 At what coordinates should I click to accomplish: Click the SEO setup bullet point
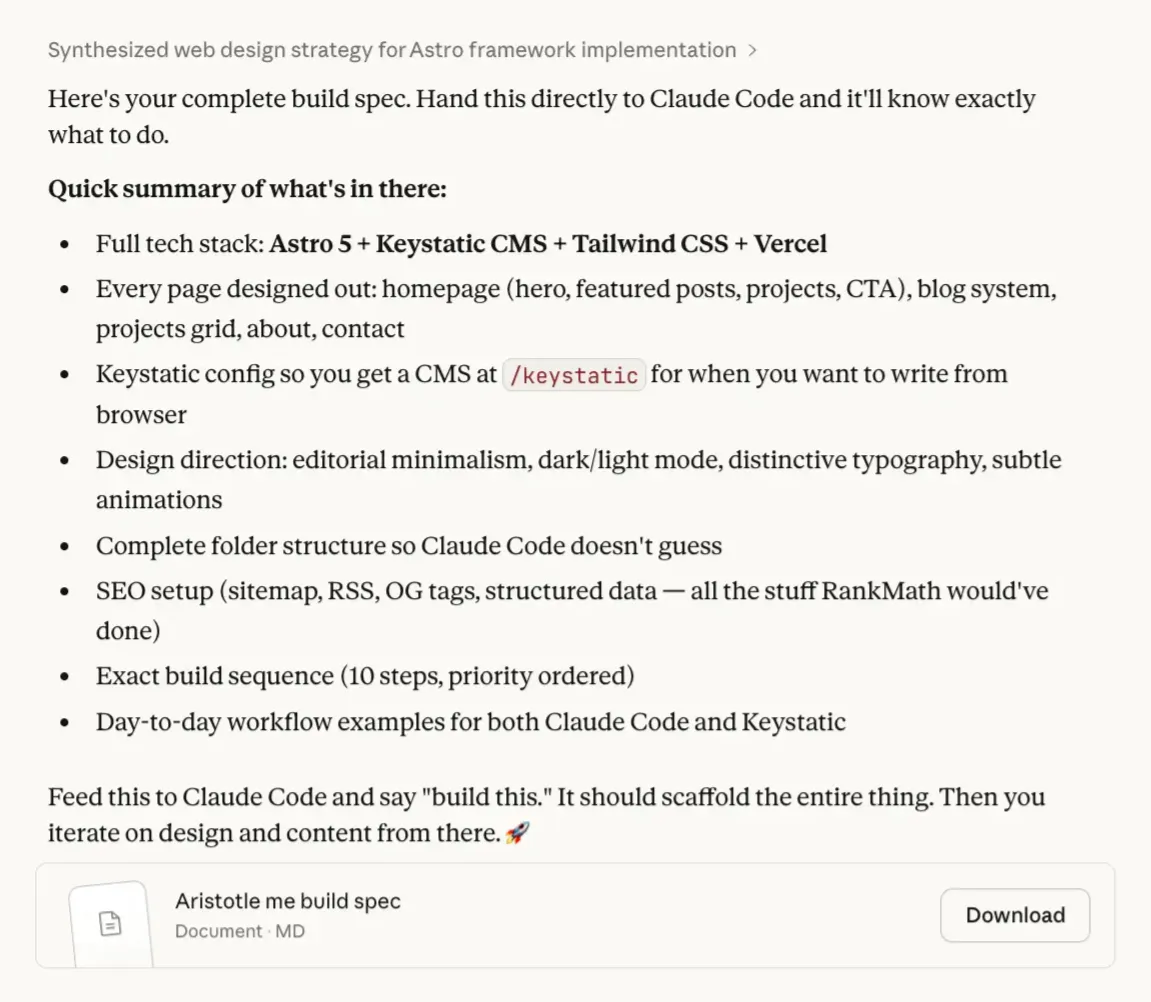tap(570, 590)
